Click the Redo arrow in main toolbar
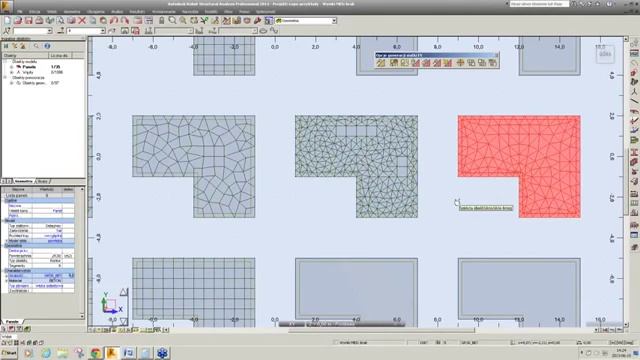 coord(124,20)
